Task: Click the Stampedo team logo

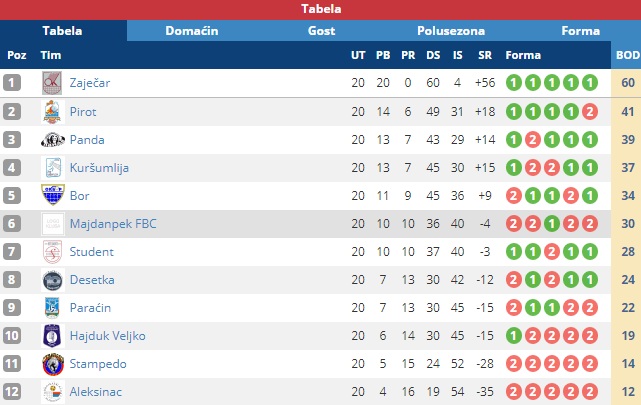Action: click(x=53, y=364)
